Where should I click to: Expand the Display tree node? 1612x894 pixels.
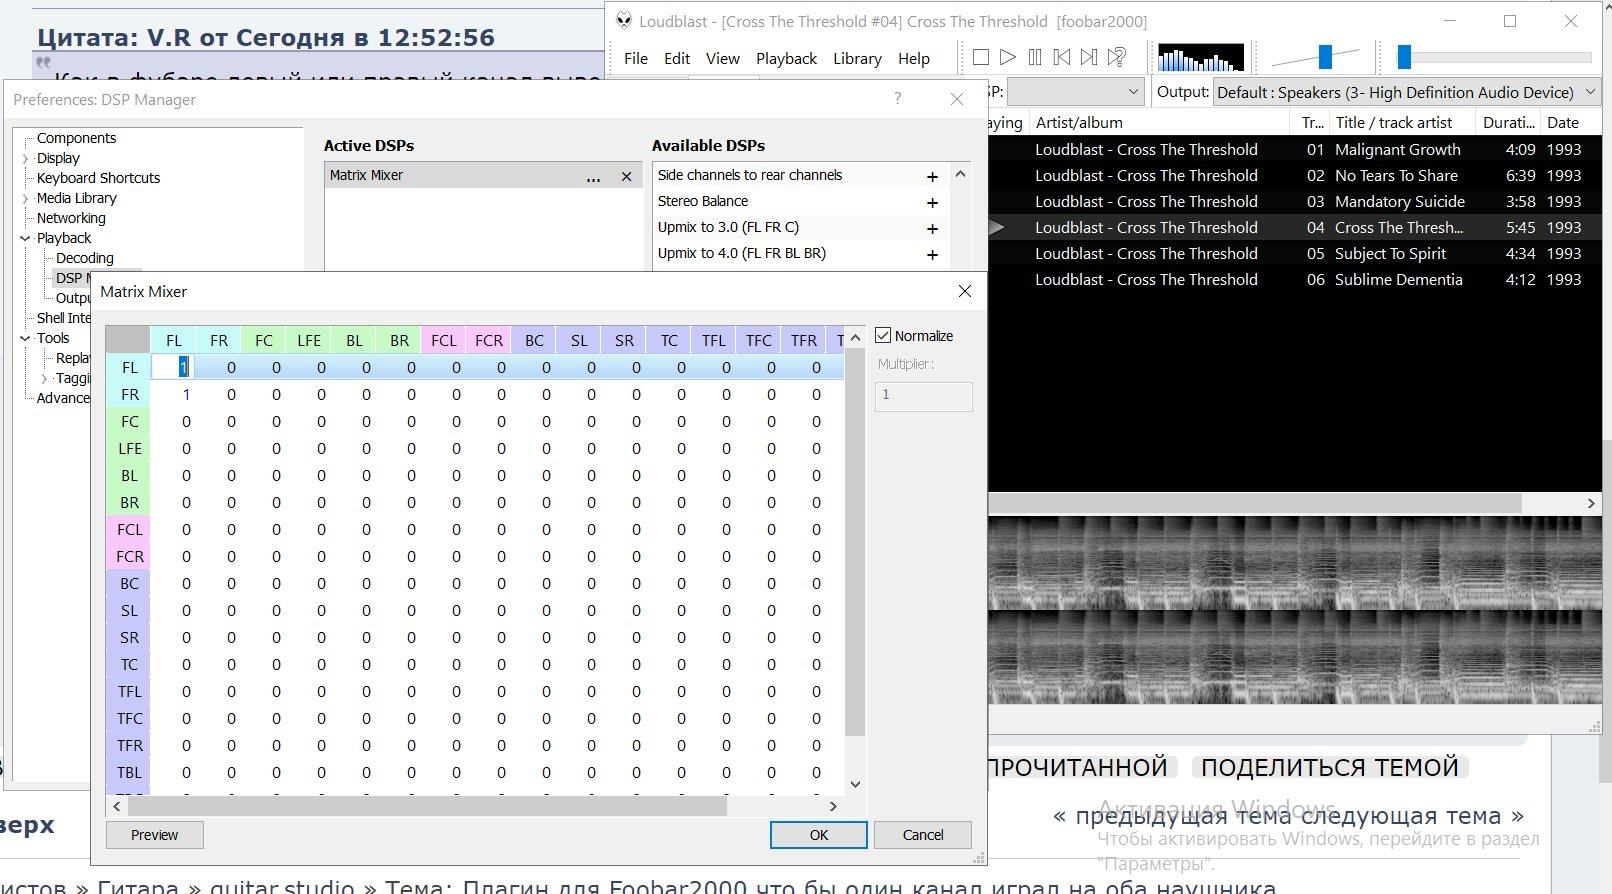(x=26, y=158)
